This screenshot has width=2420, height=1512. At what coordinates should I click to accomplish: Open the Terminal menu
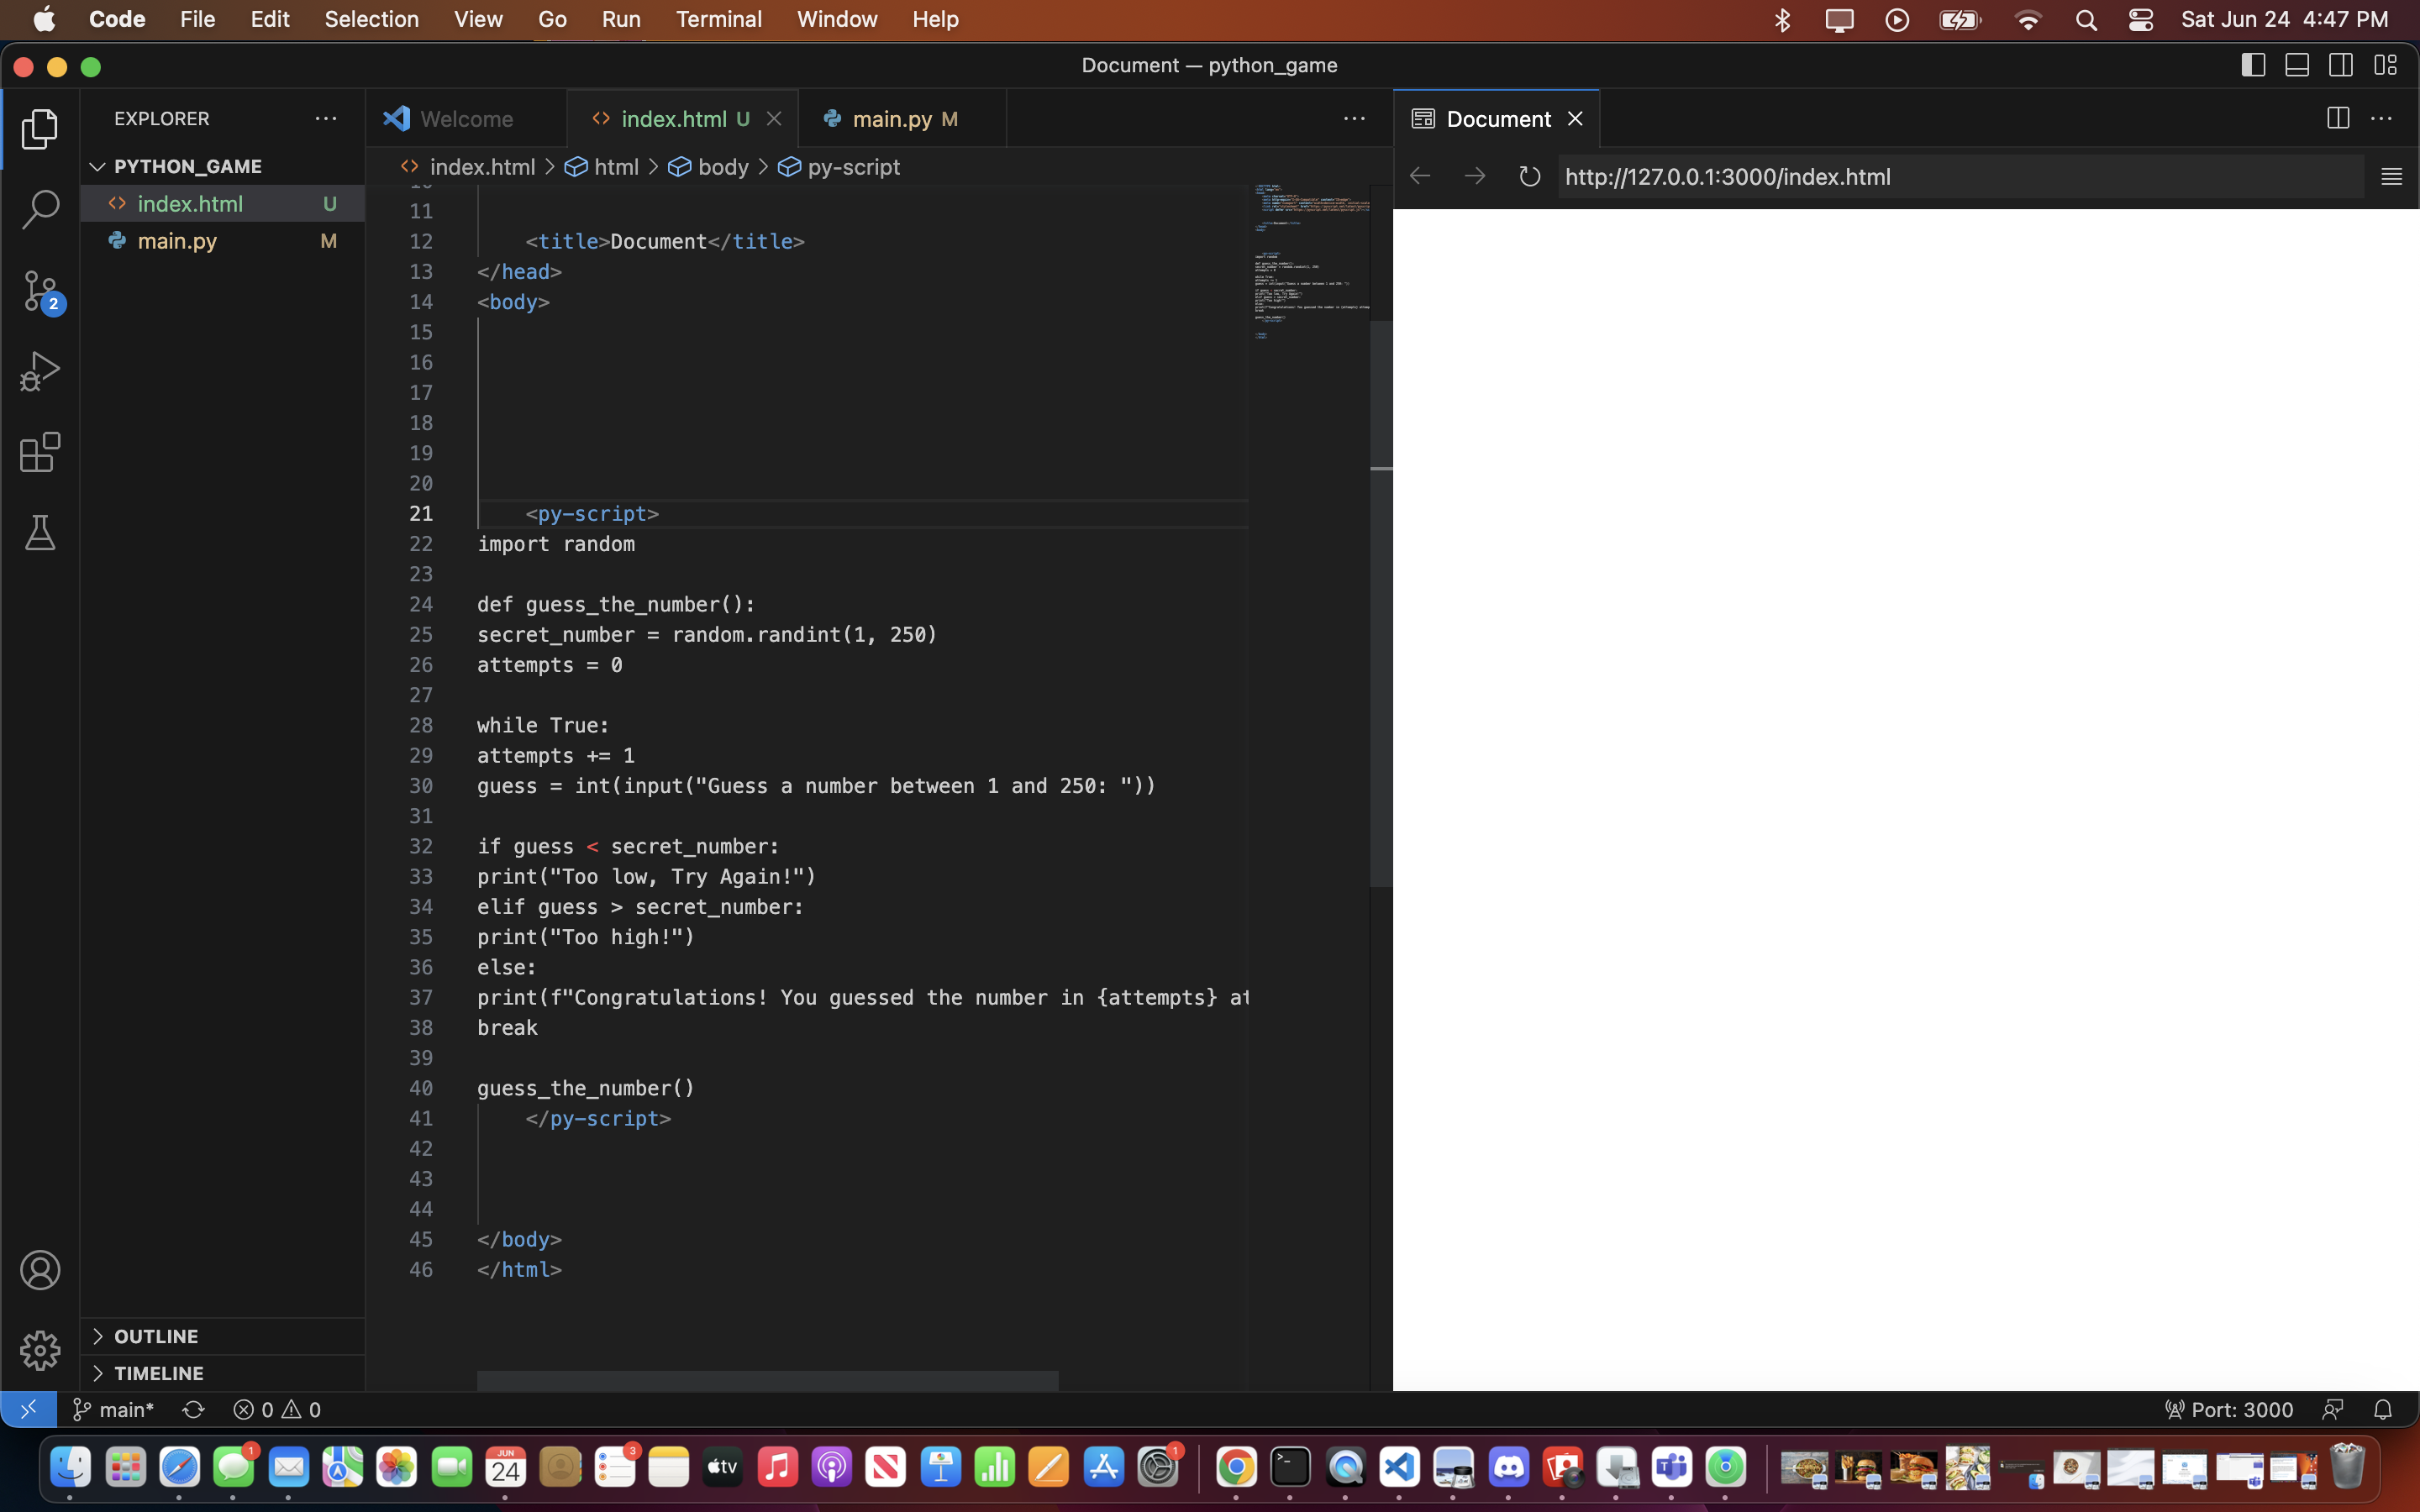(718, 19)
